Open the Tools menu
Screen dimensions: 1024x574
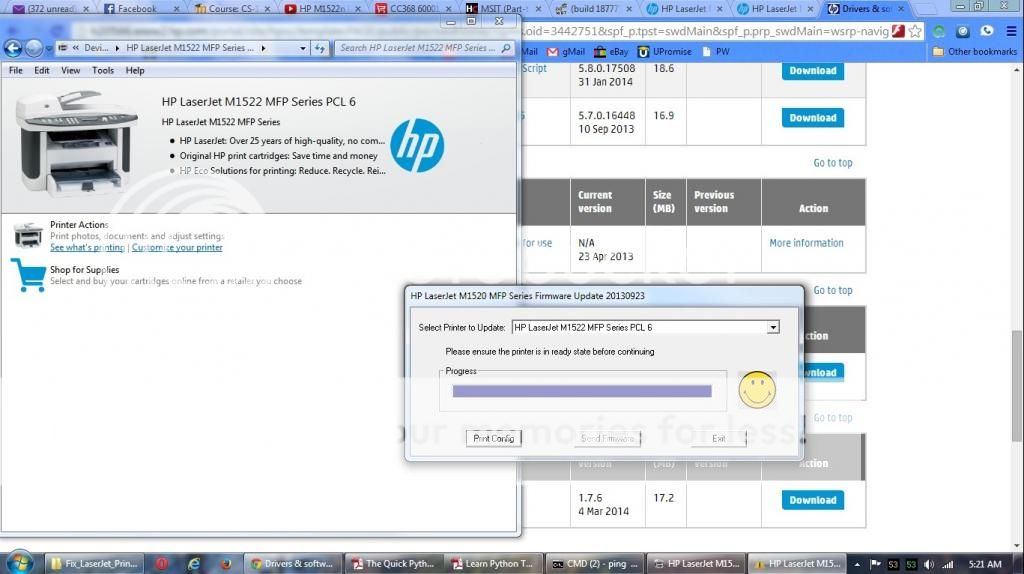pyautogui.click(x=103, y=71)
